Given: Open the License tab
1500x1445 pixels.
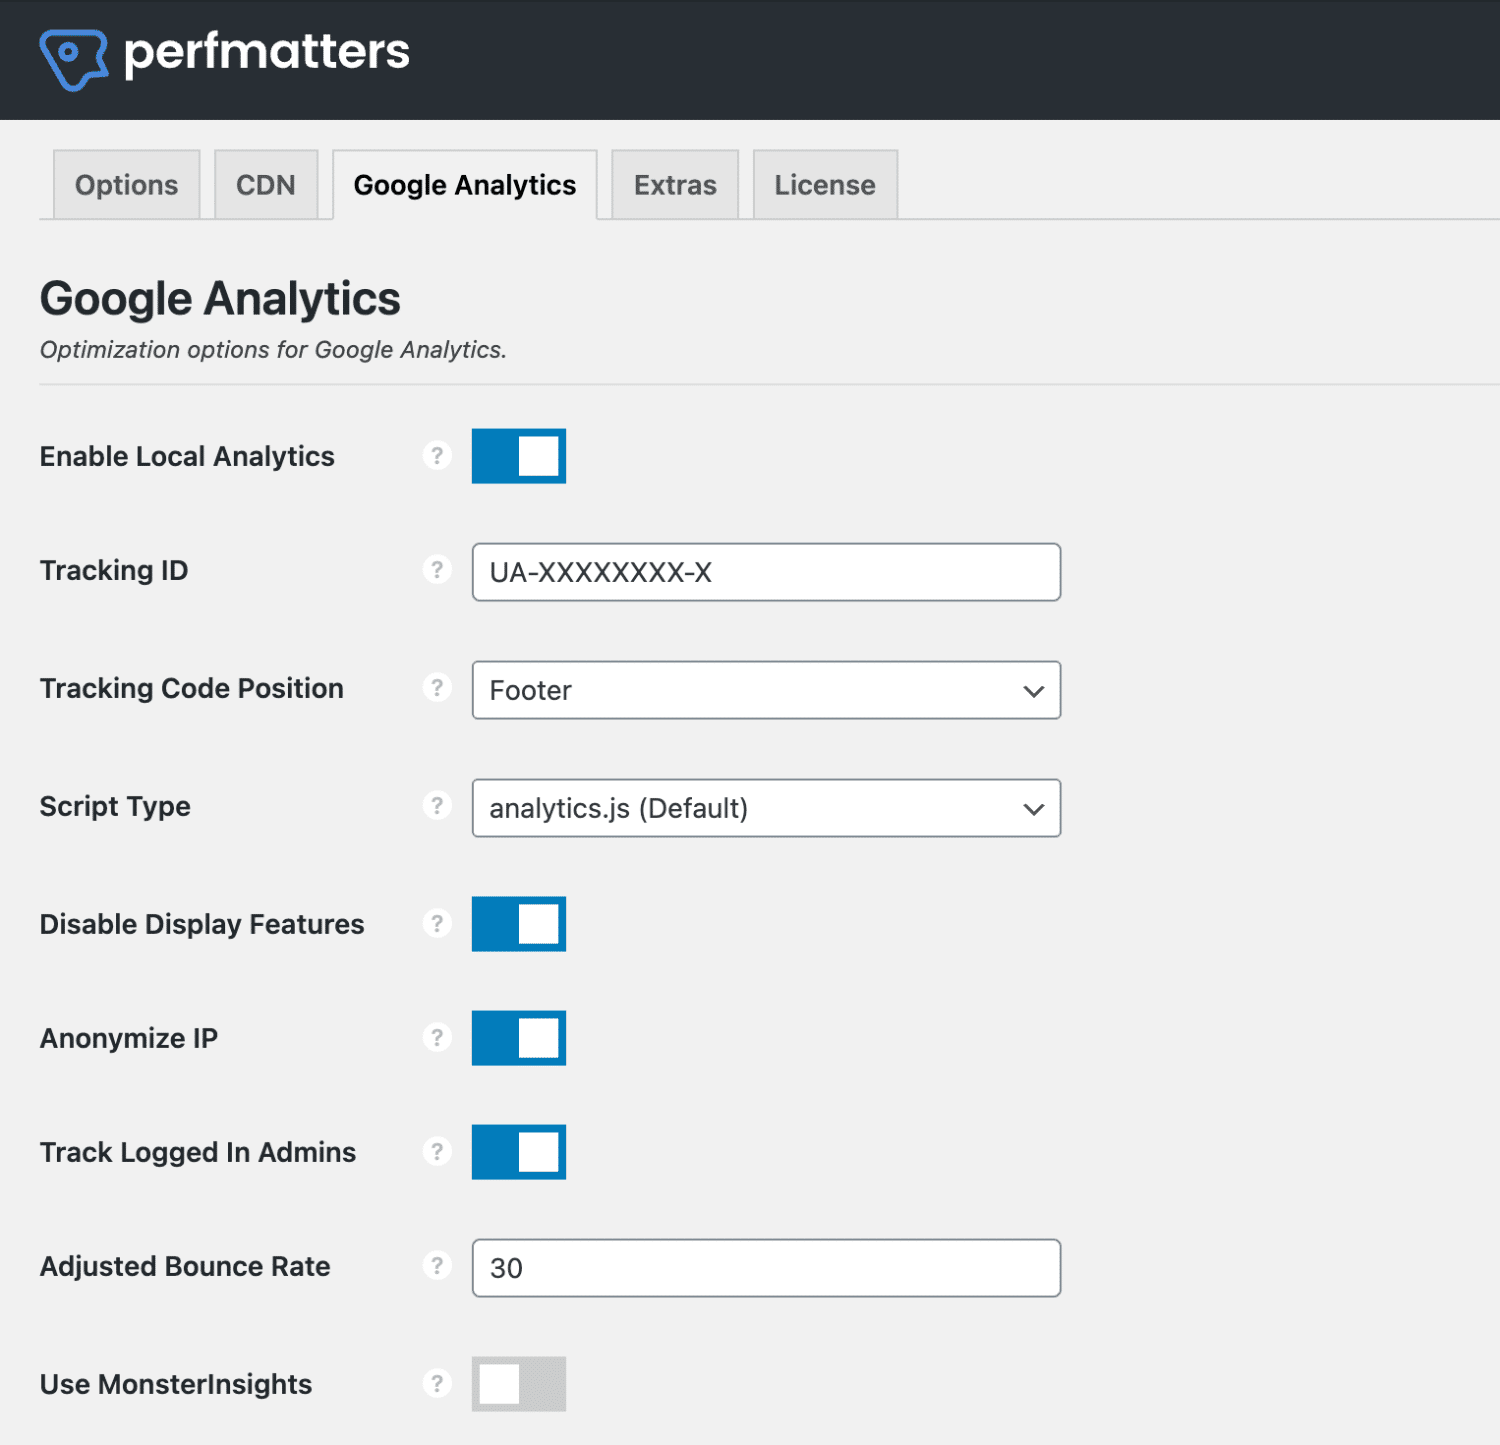Looking at the screenshot, I should (x=823, y=184).
